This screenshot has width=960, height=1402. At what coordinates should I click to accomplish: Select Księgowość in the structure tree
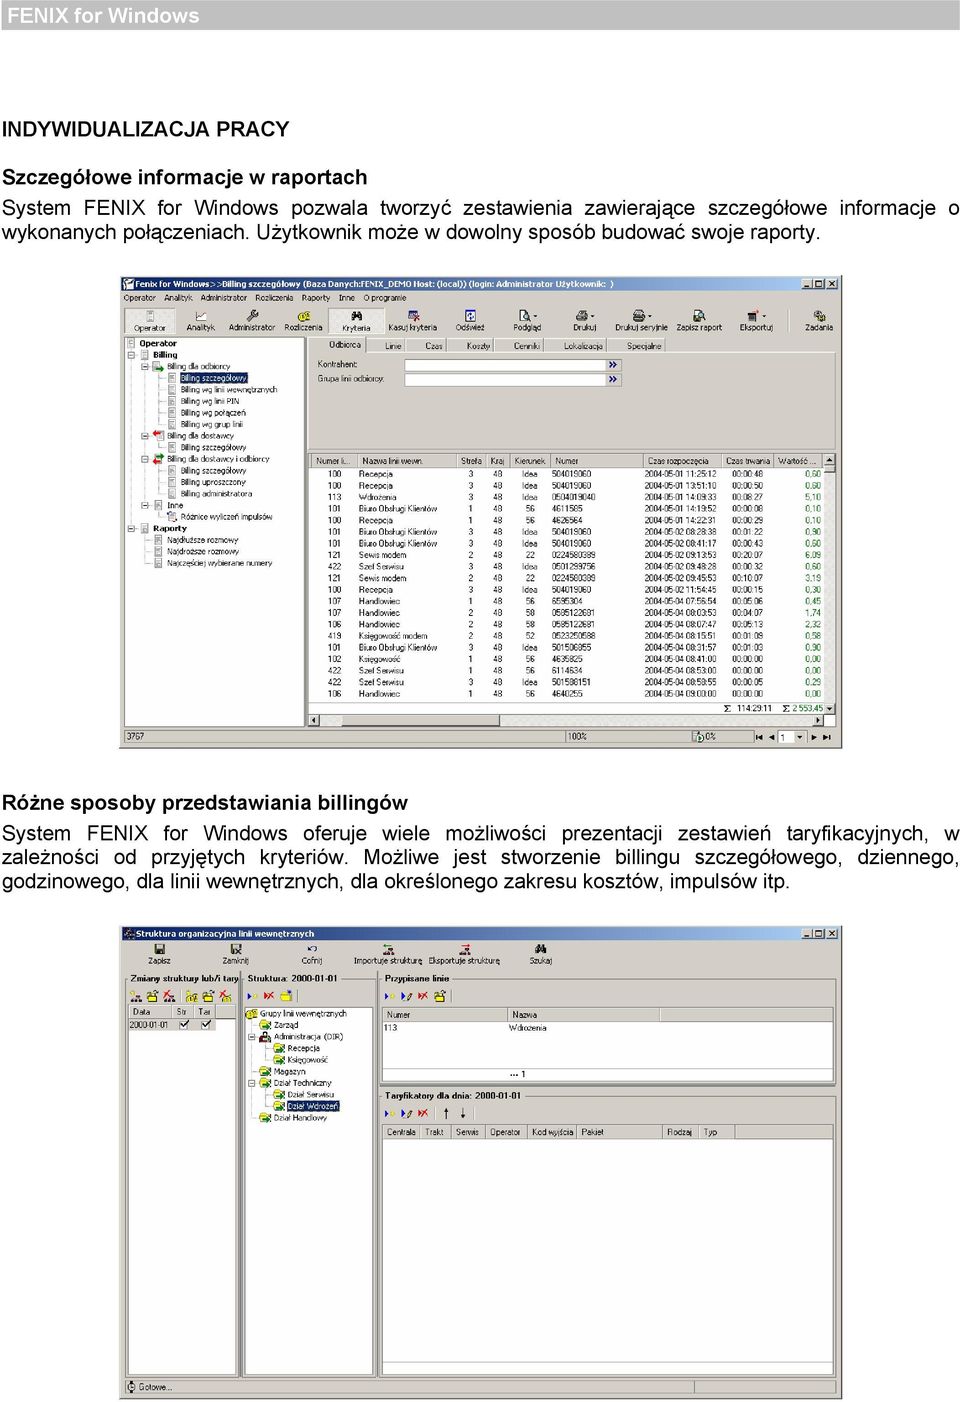307,1060
